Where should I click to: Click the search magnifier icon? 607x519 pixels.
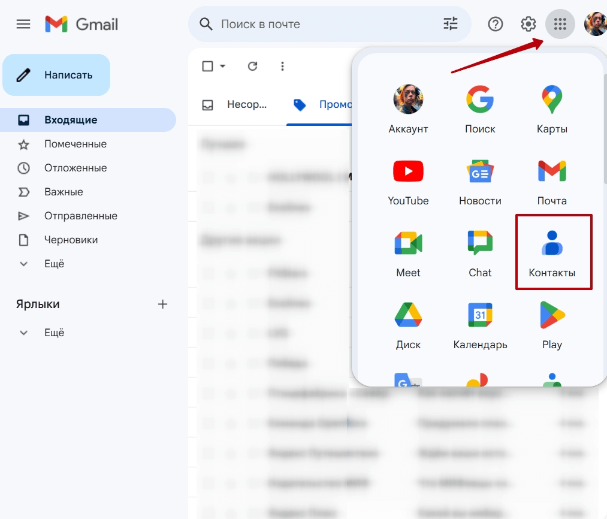[206, 24]
